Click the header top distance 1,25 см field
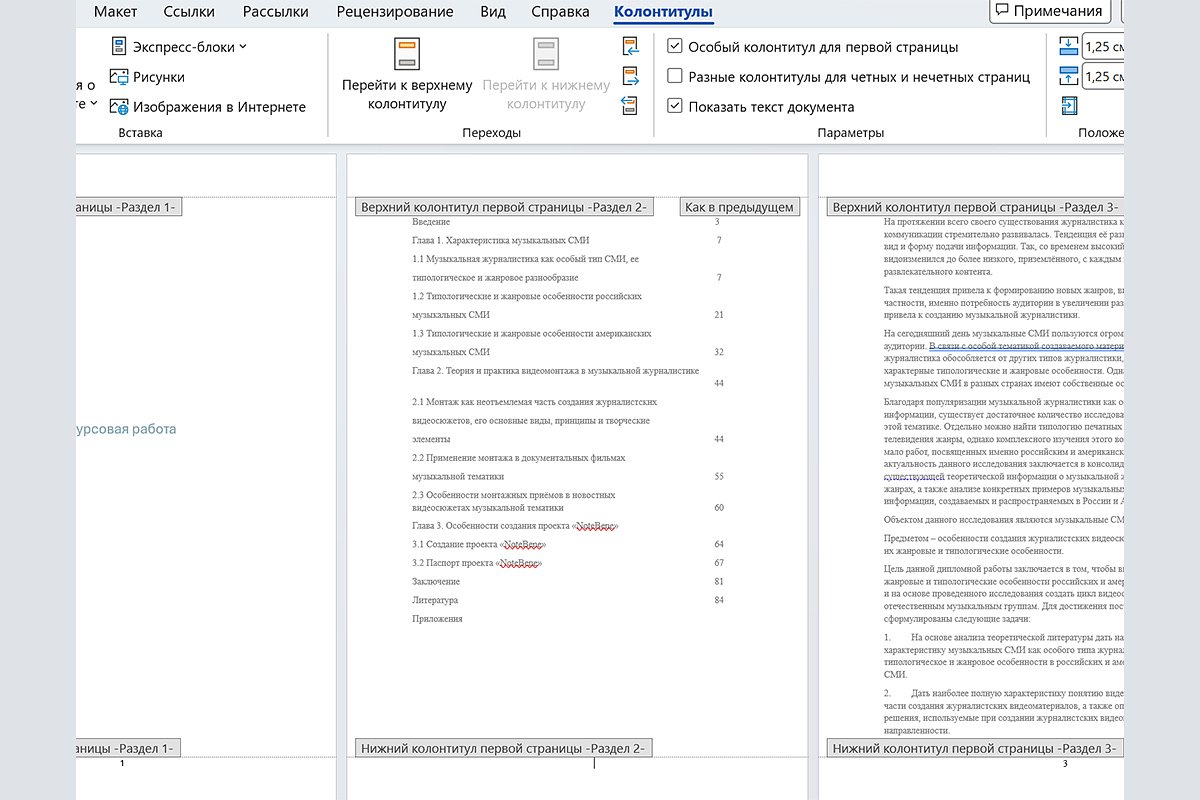The height and width of the screenshot is (800, 1200). [x=1103, y=46]
